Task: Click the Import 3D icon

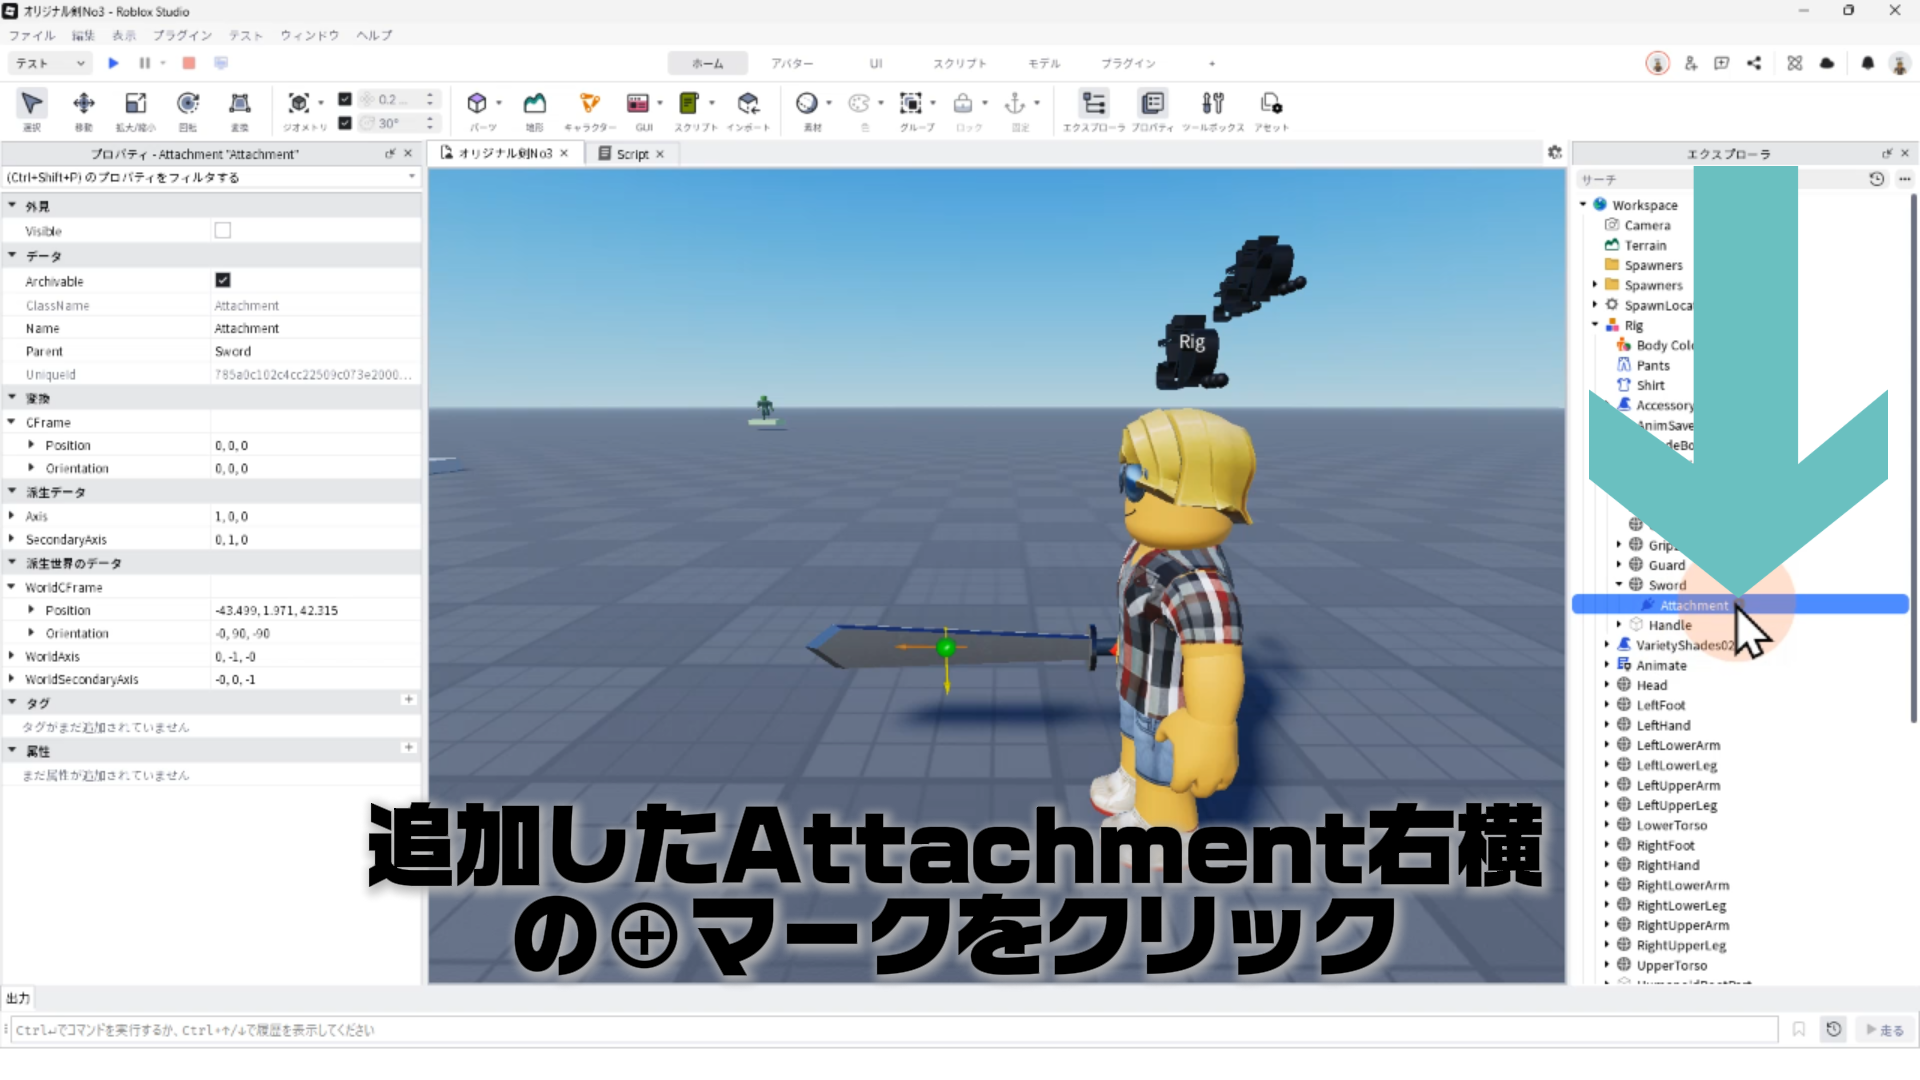Action: point(748,104)
